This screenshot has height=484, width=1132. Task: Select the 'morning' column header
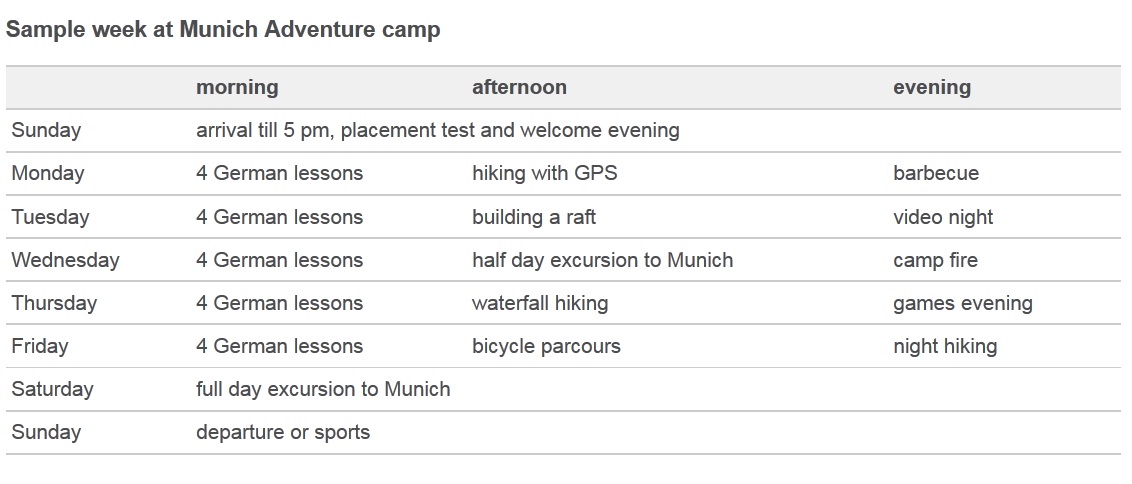pos(237,87)
